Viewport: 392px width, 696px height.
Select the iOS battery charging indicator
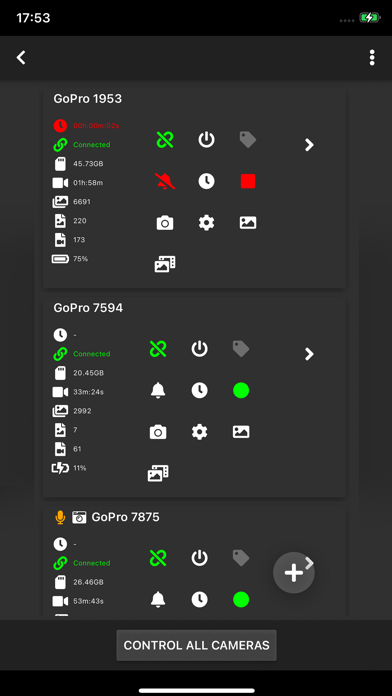click(x=369, y=18)
